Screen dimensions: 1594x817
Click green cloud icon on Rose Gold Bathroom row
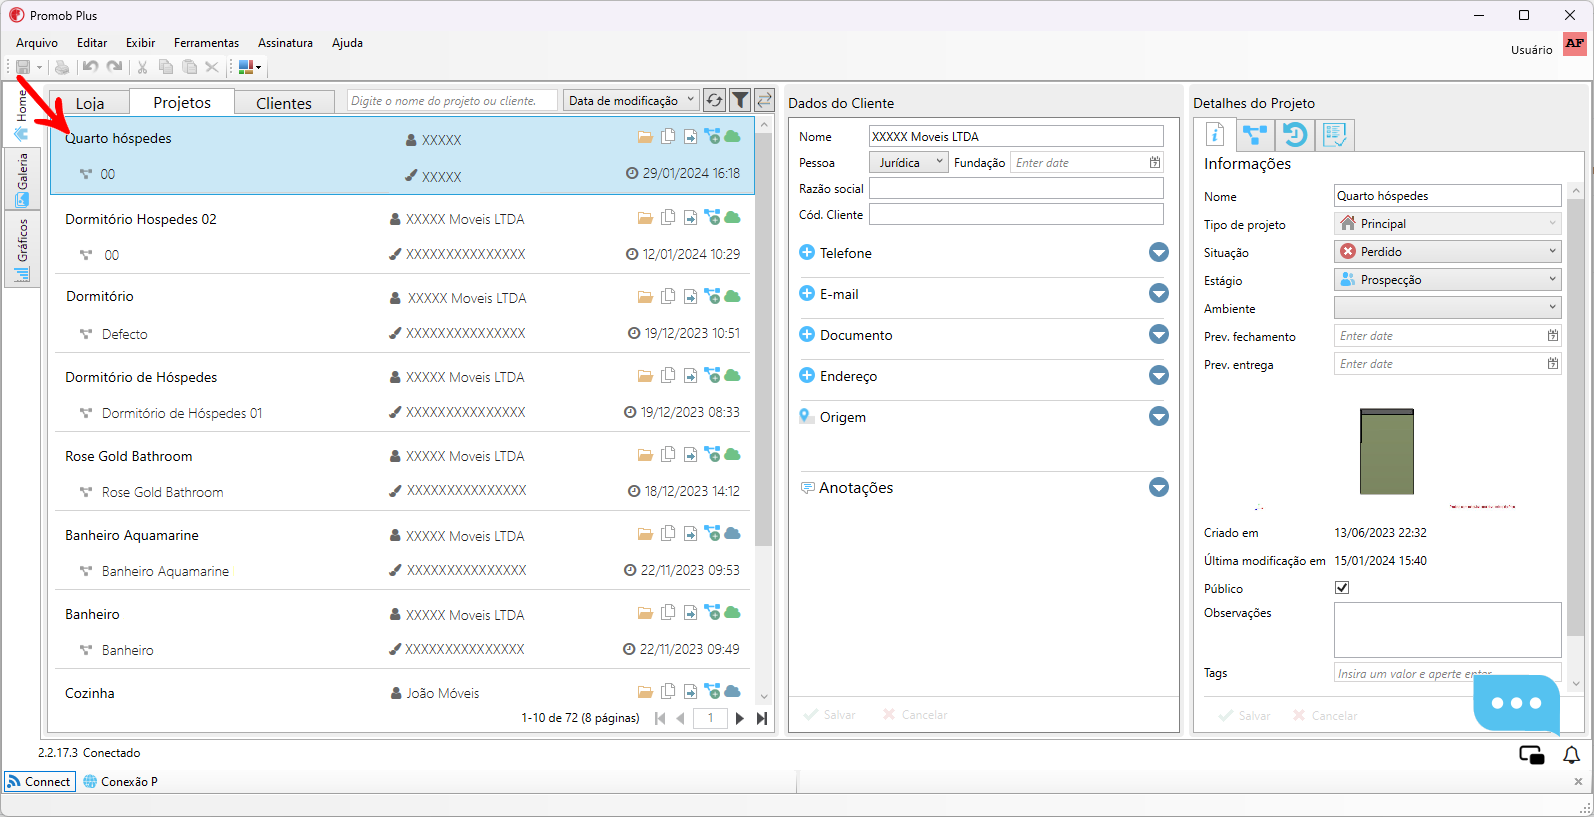point(732,454)
